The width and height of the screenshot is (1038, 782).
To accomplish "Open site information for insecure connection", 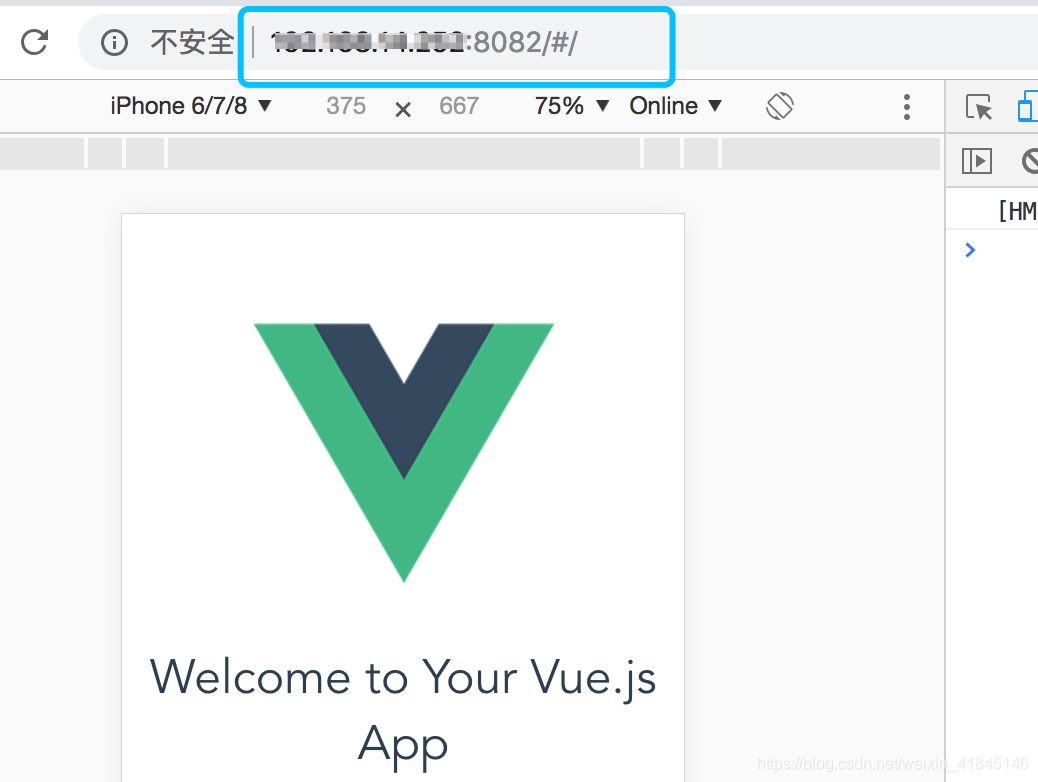I will 116,42.
